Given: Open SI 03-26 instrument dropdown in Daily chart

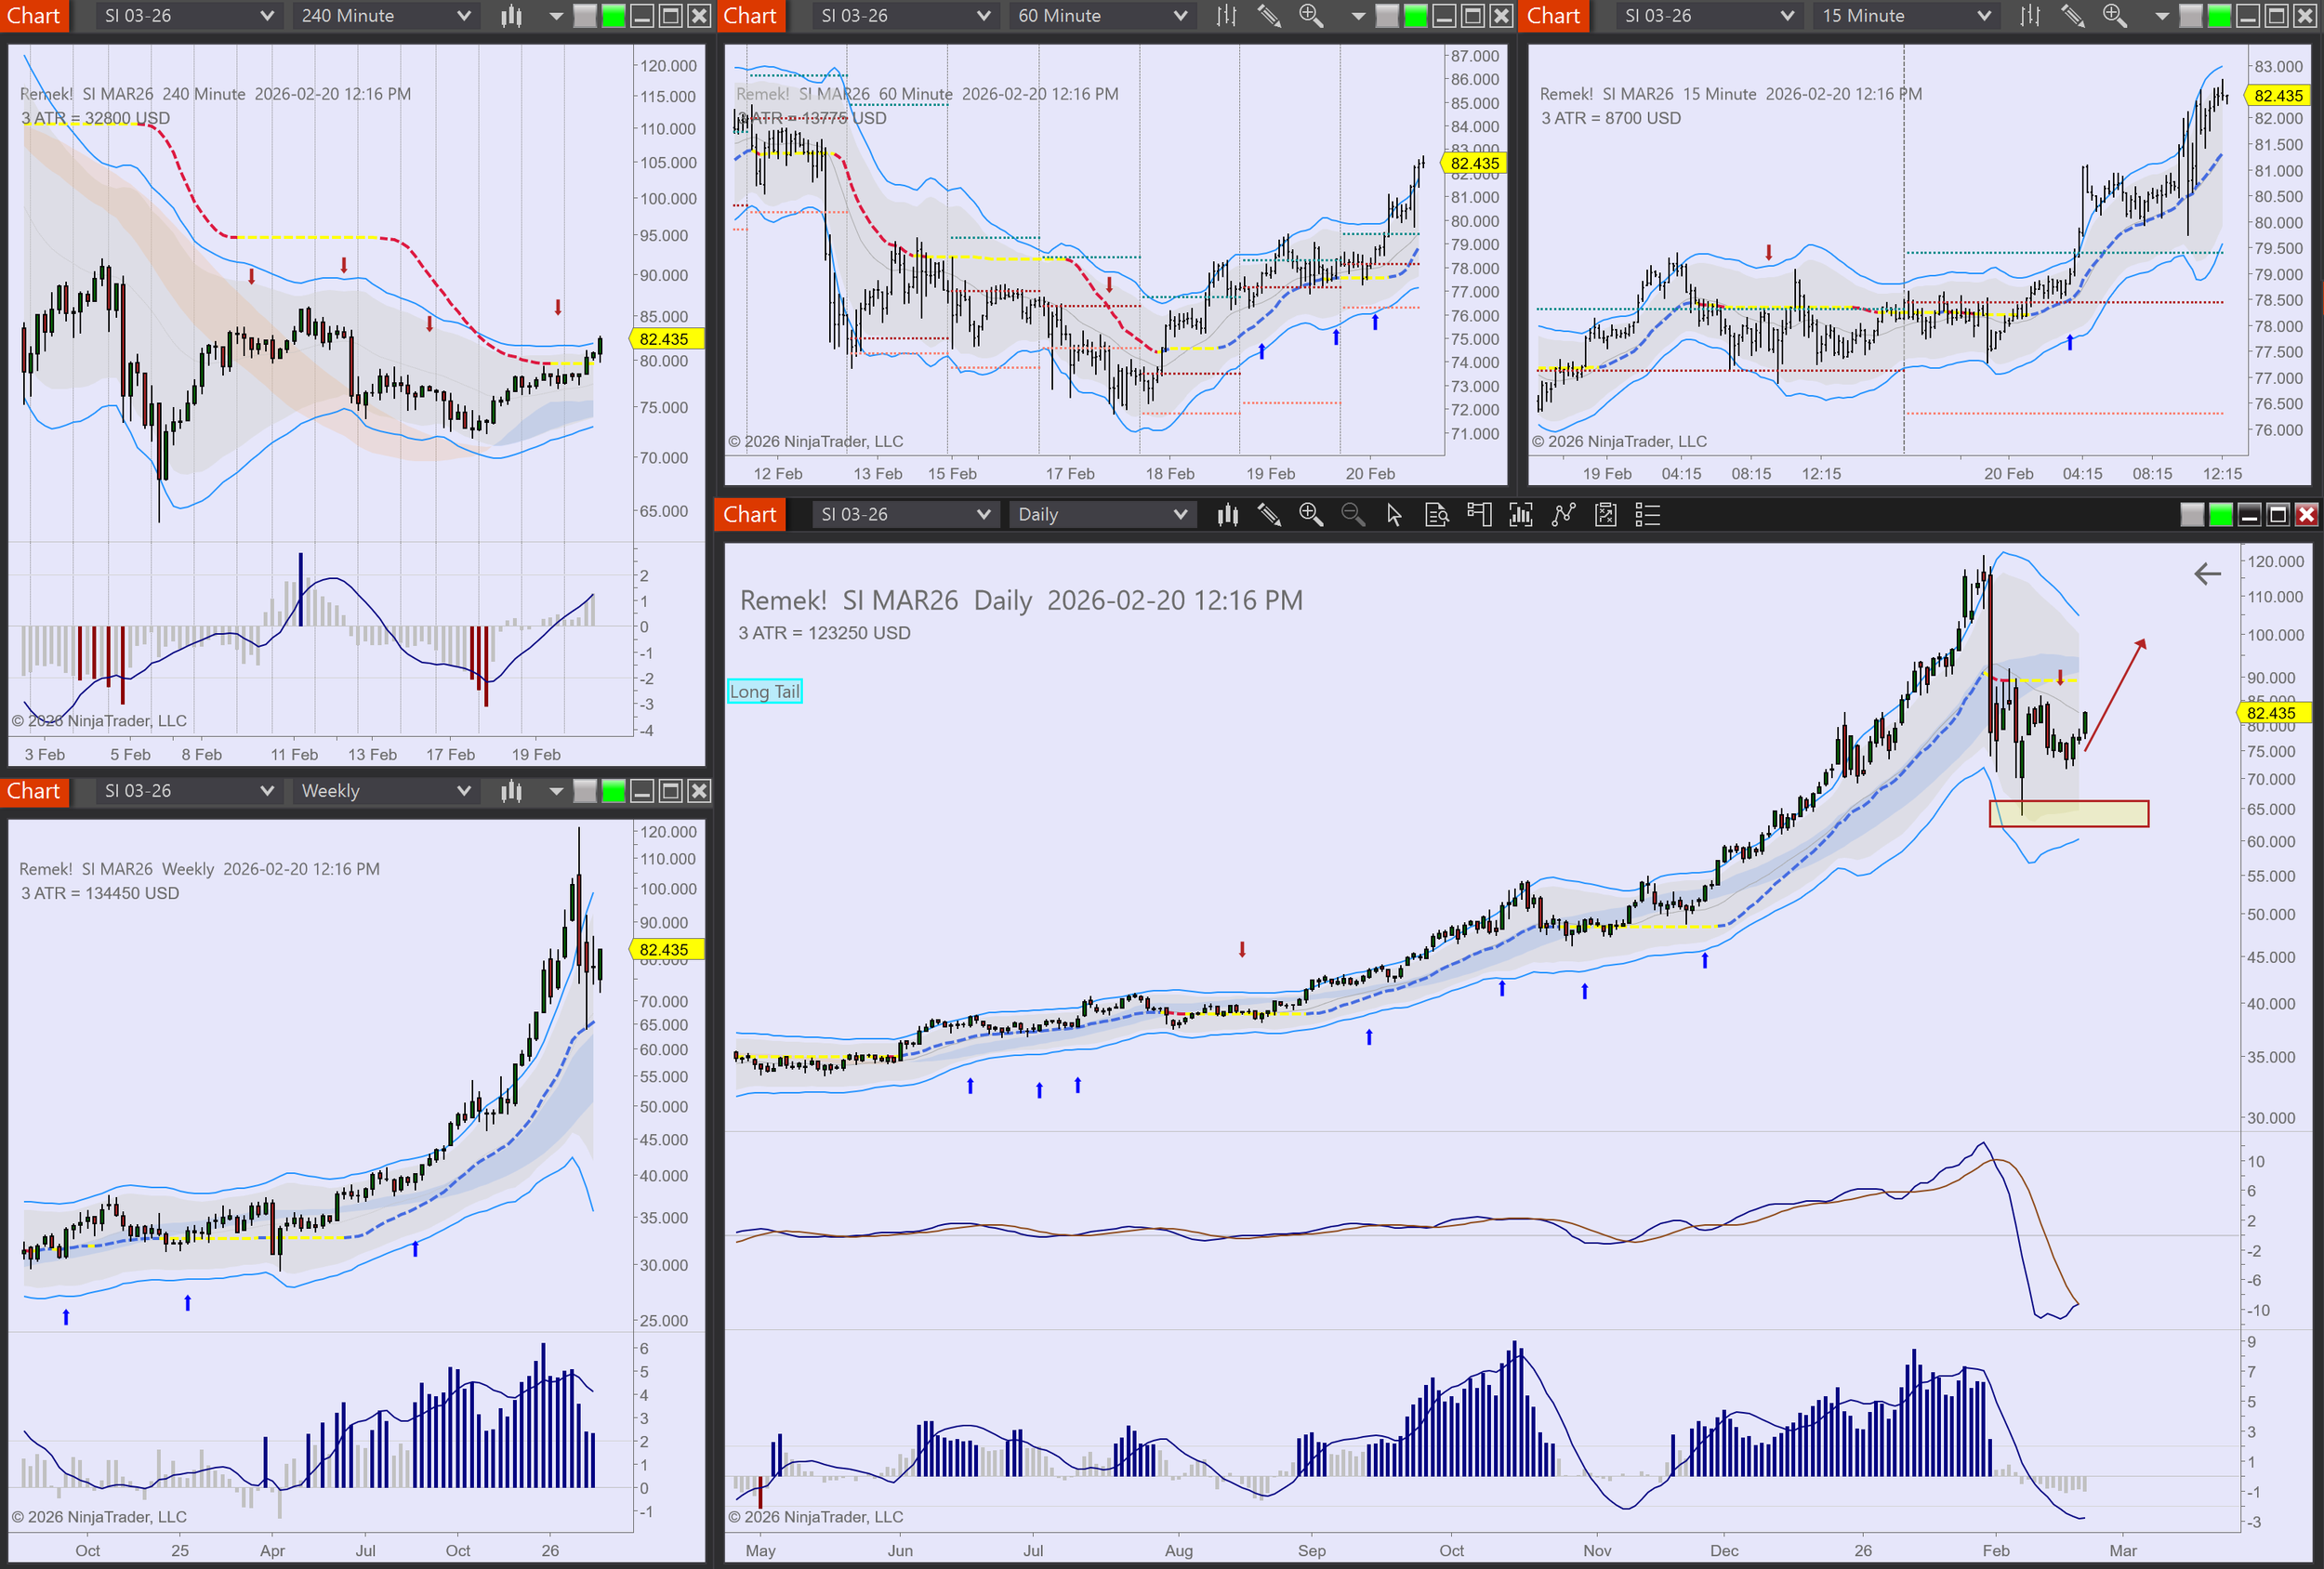Looking at the screenshot, I should click(x=904, y=515).
